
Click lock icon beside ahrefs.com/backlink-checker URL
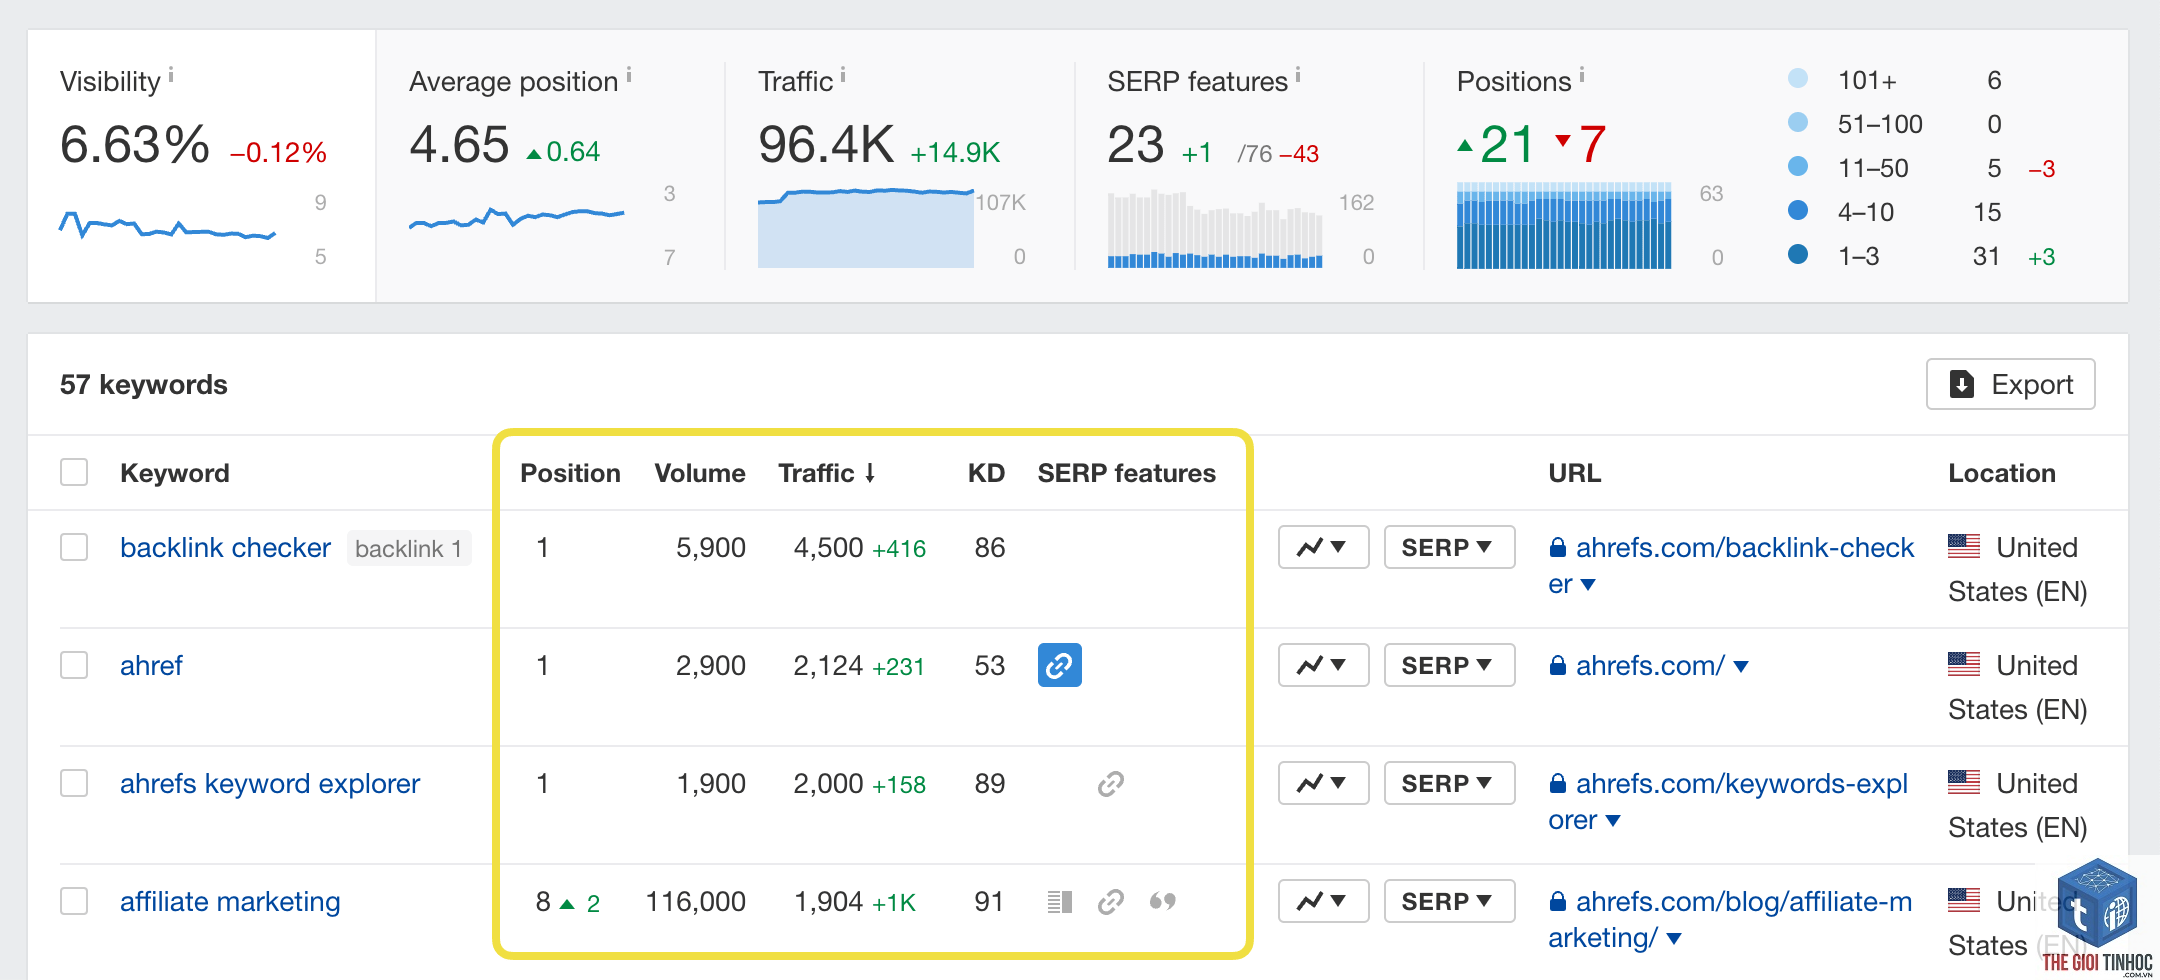[1557, 548]
